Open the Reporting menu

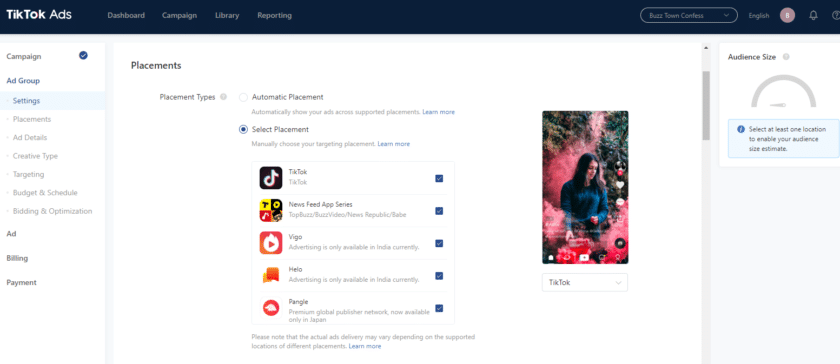[274, 16]
